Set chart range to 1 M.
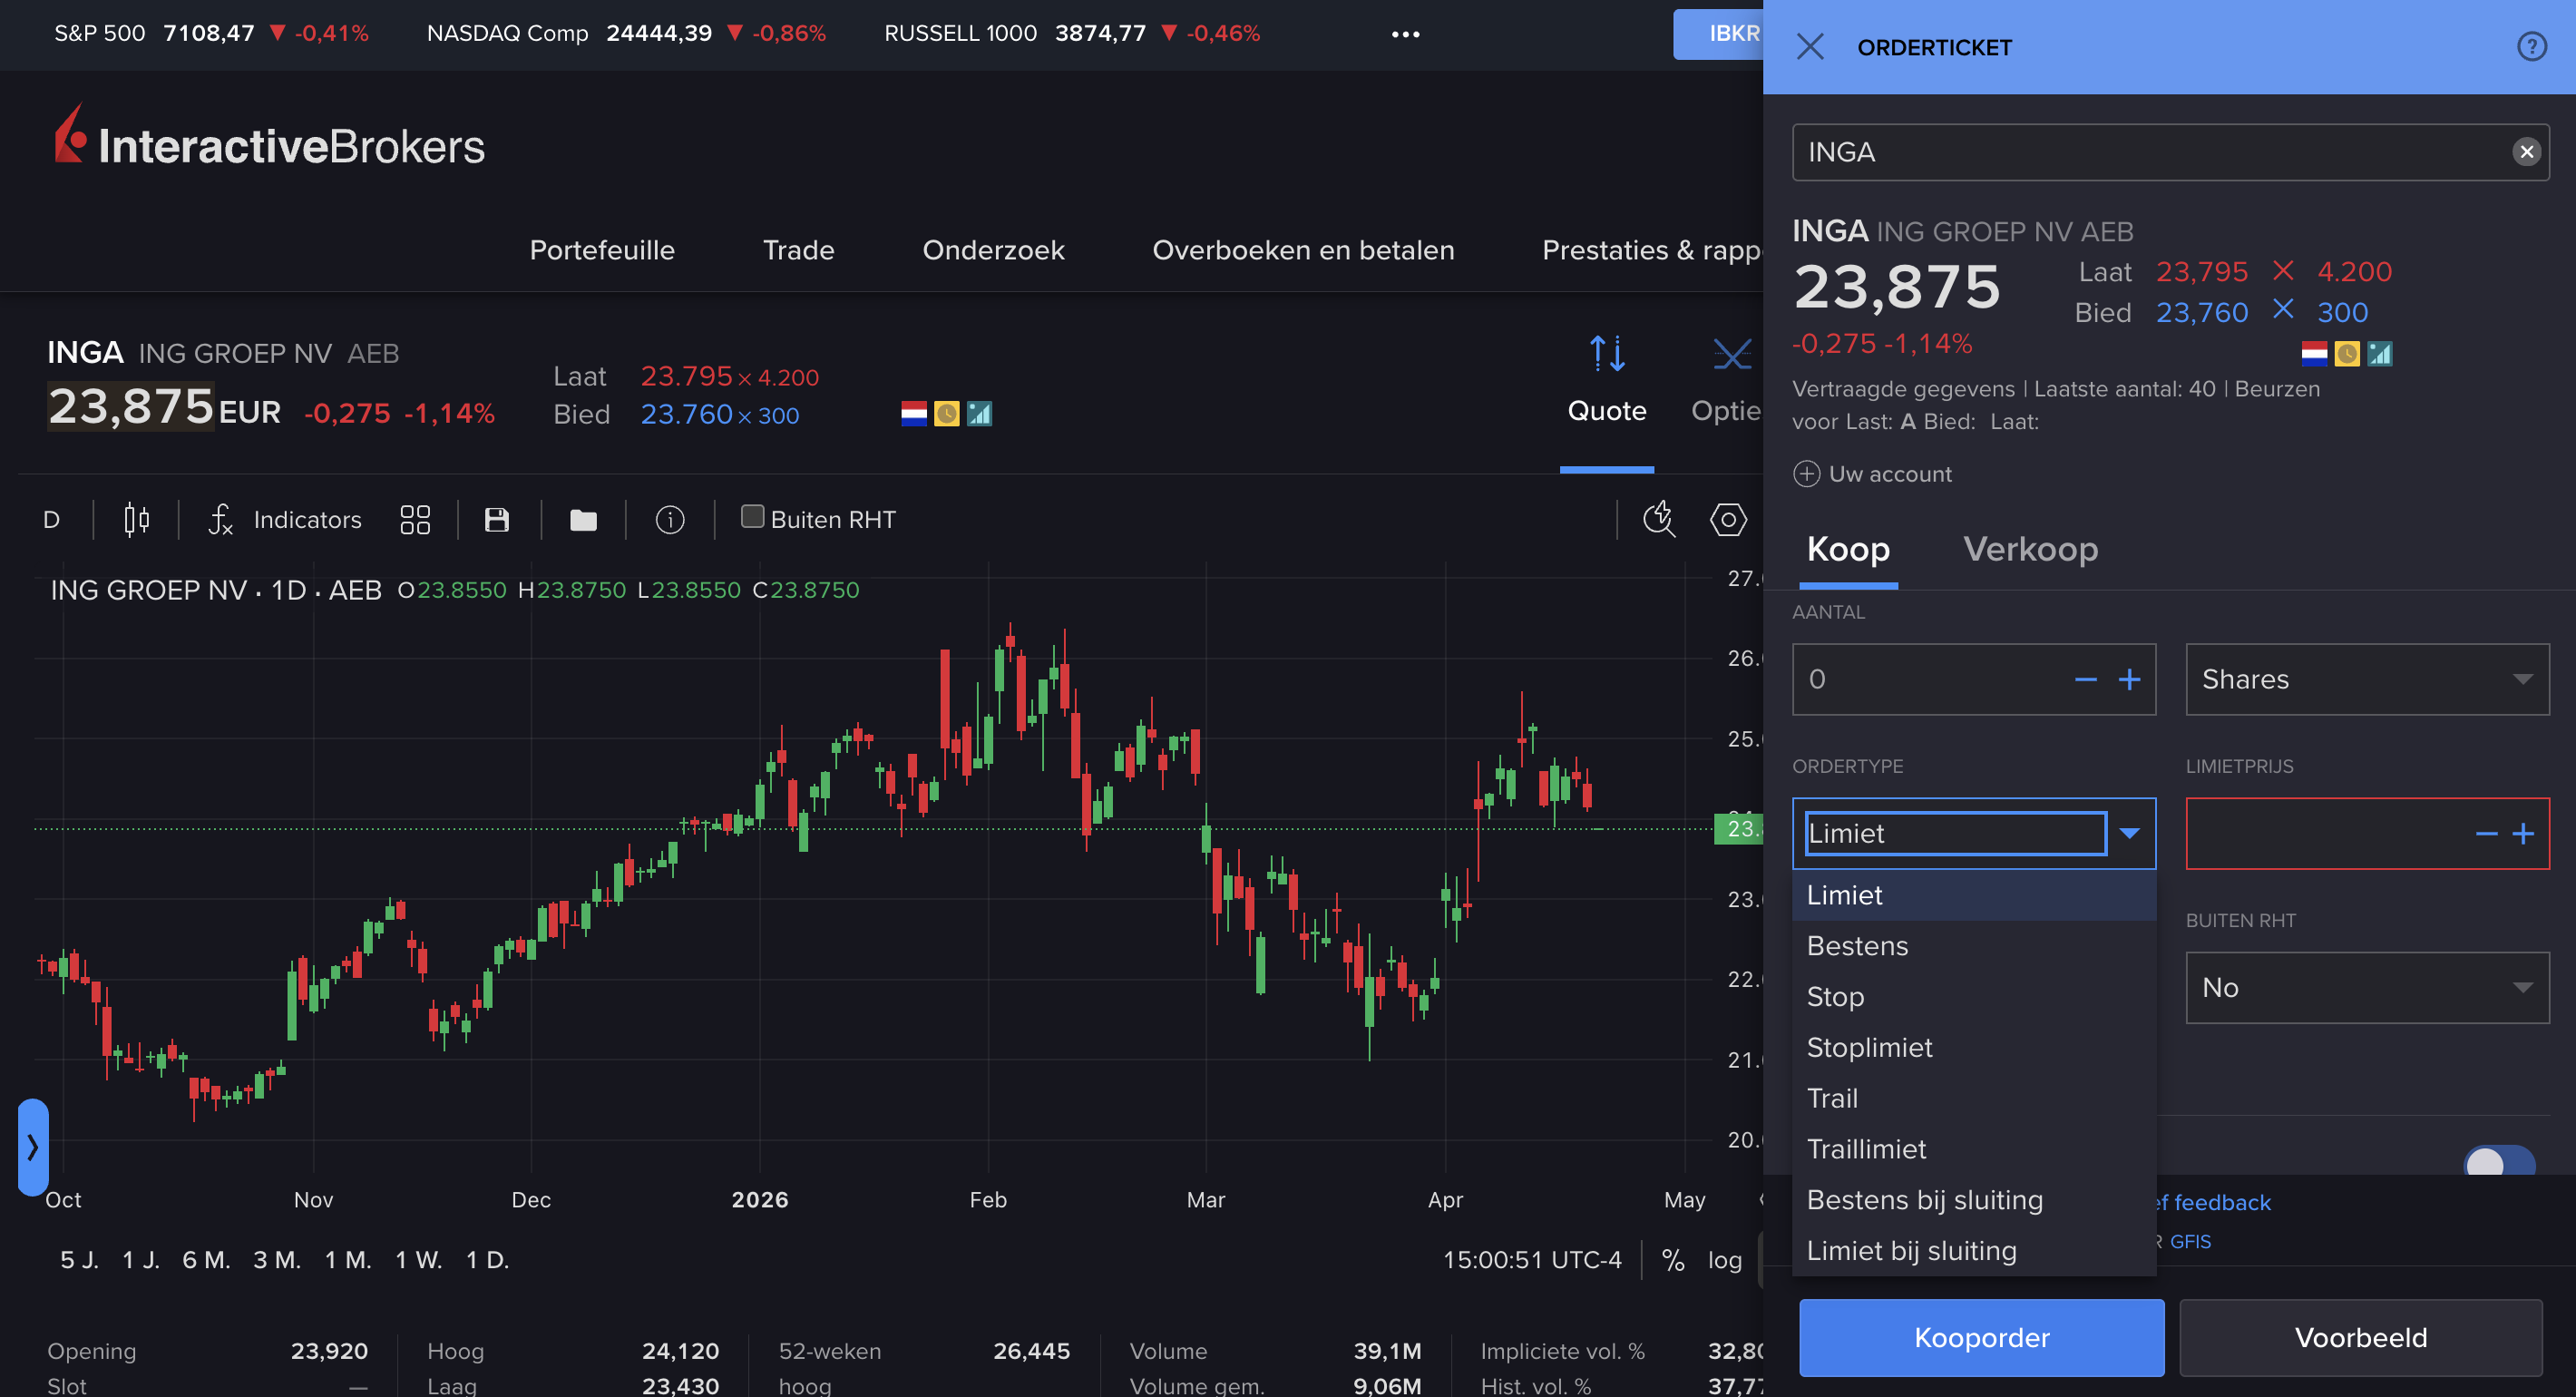This screenshot has width=2576, height=1397. point(348,1260)
